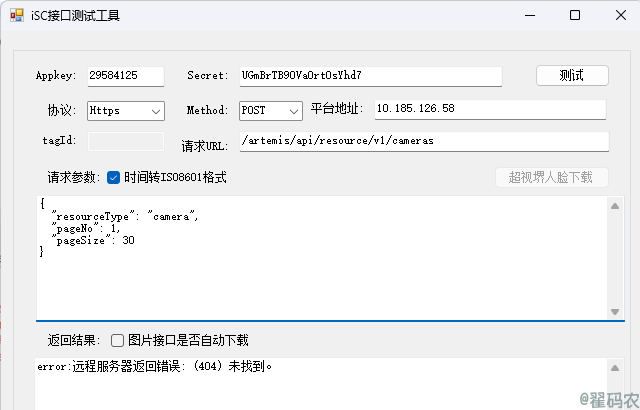640x410 pixels.
Task: Click the iSC app icon in title bar
Action: click(x=17, y=16)
